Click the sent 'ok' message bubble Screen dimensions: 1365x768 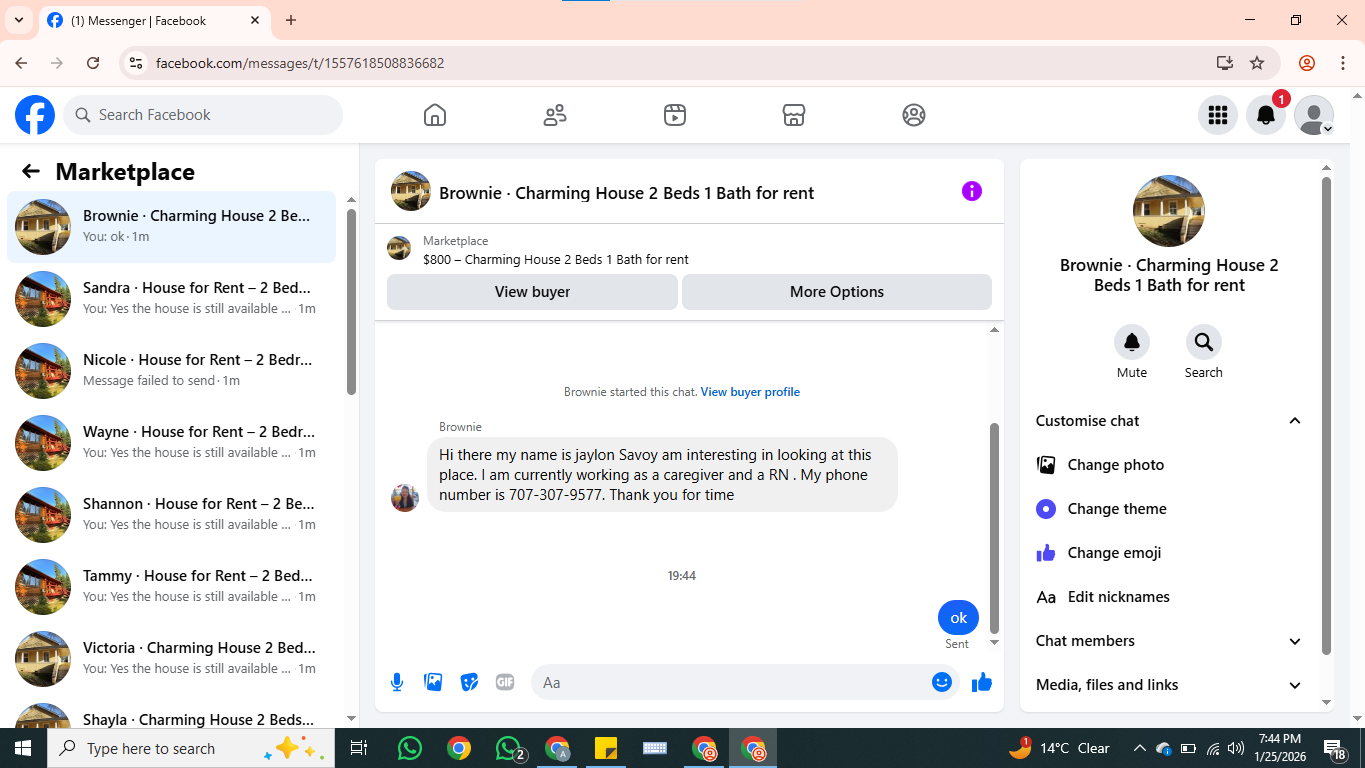[x=958, y=618]
